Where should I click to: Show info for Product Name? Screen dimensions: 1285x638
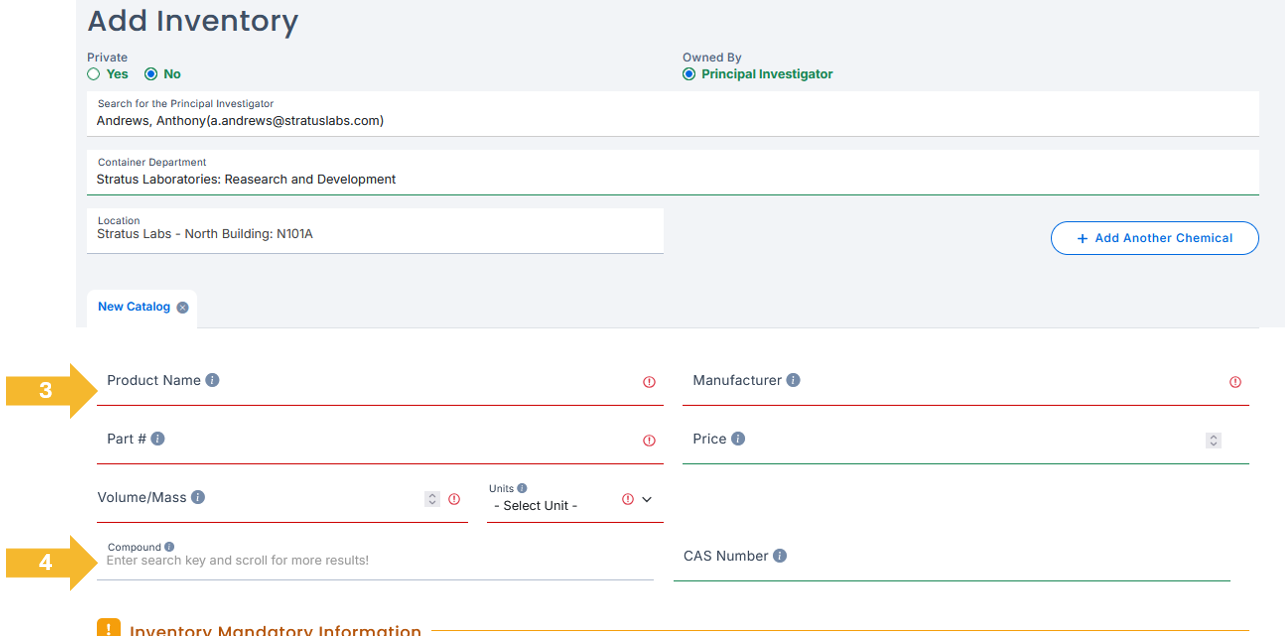click(212, 380)
